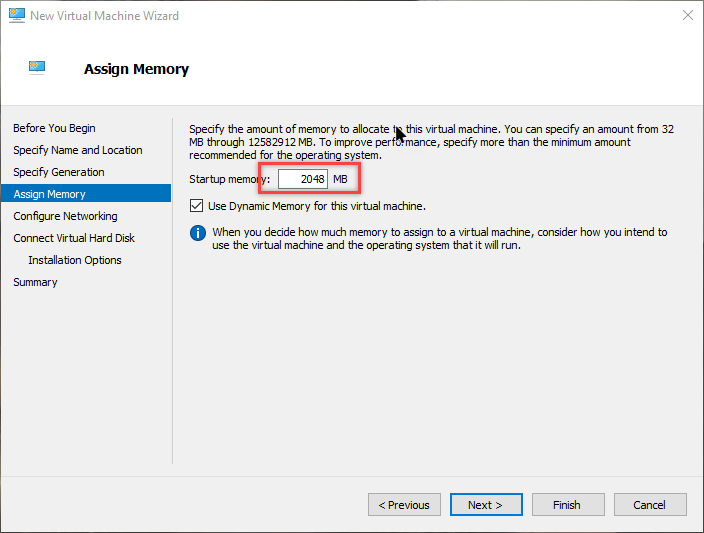The height and width of the screenshot is (533, 704).
Task: Click the blue information icon
Action: (198, 233)
